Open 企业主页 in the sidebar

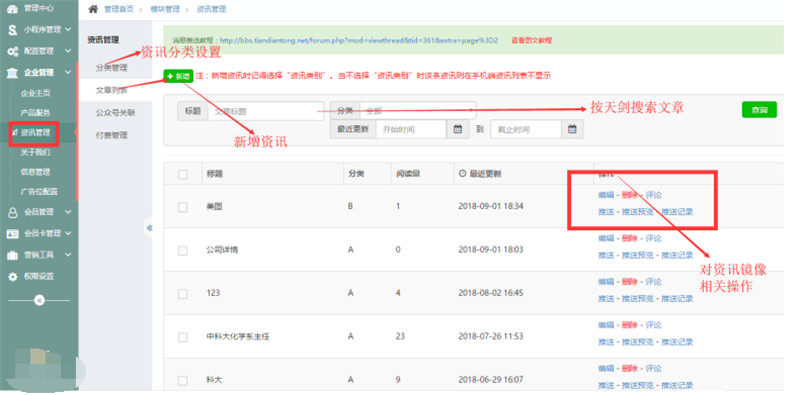(35, 93)
